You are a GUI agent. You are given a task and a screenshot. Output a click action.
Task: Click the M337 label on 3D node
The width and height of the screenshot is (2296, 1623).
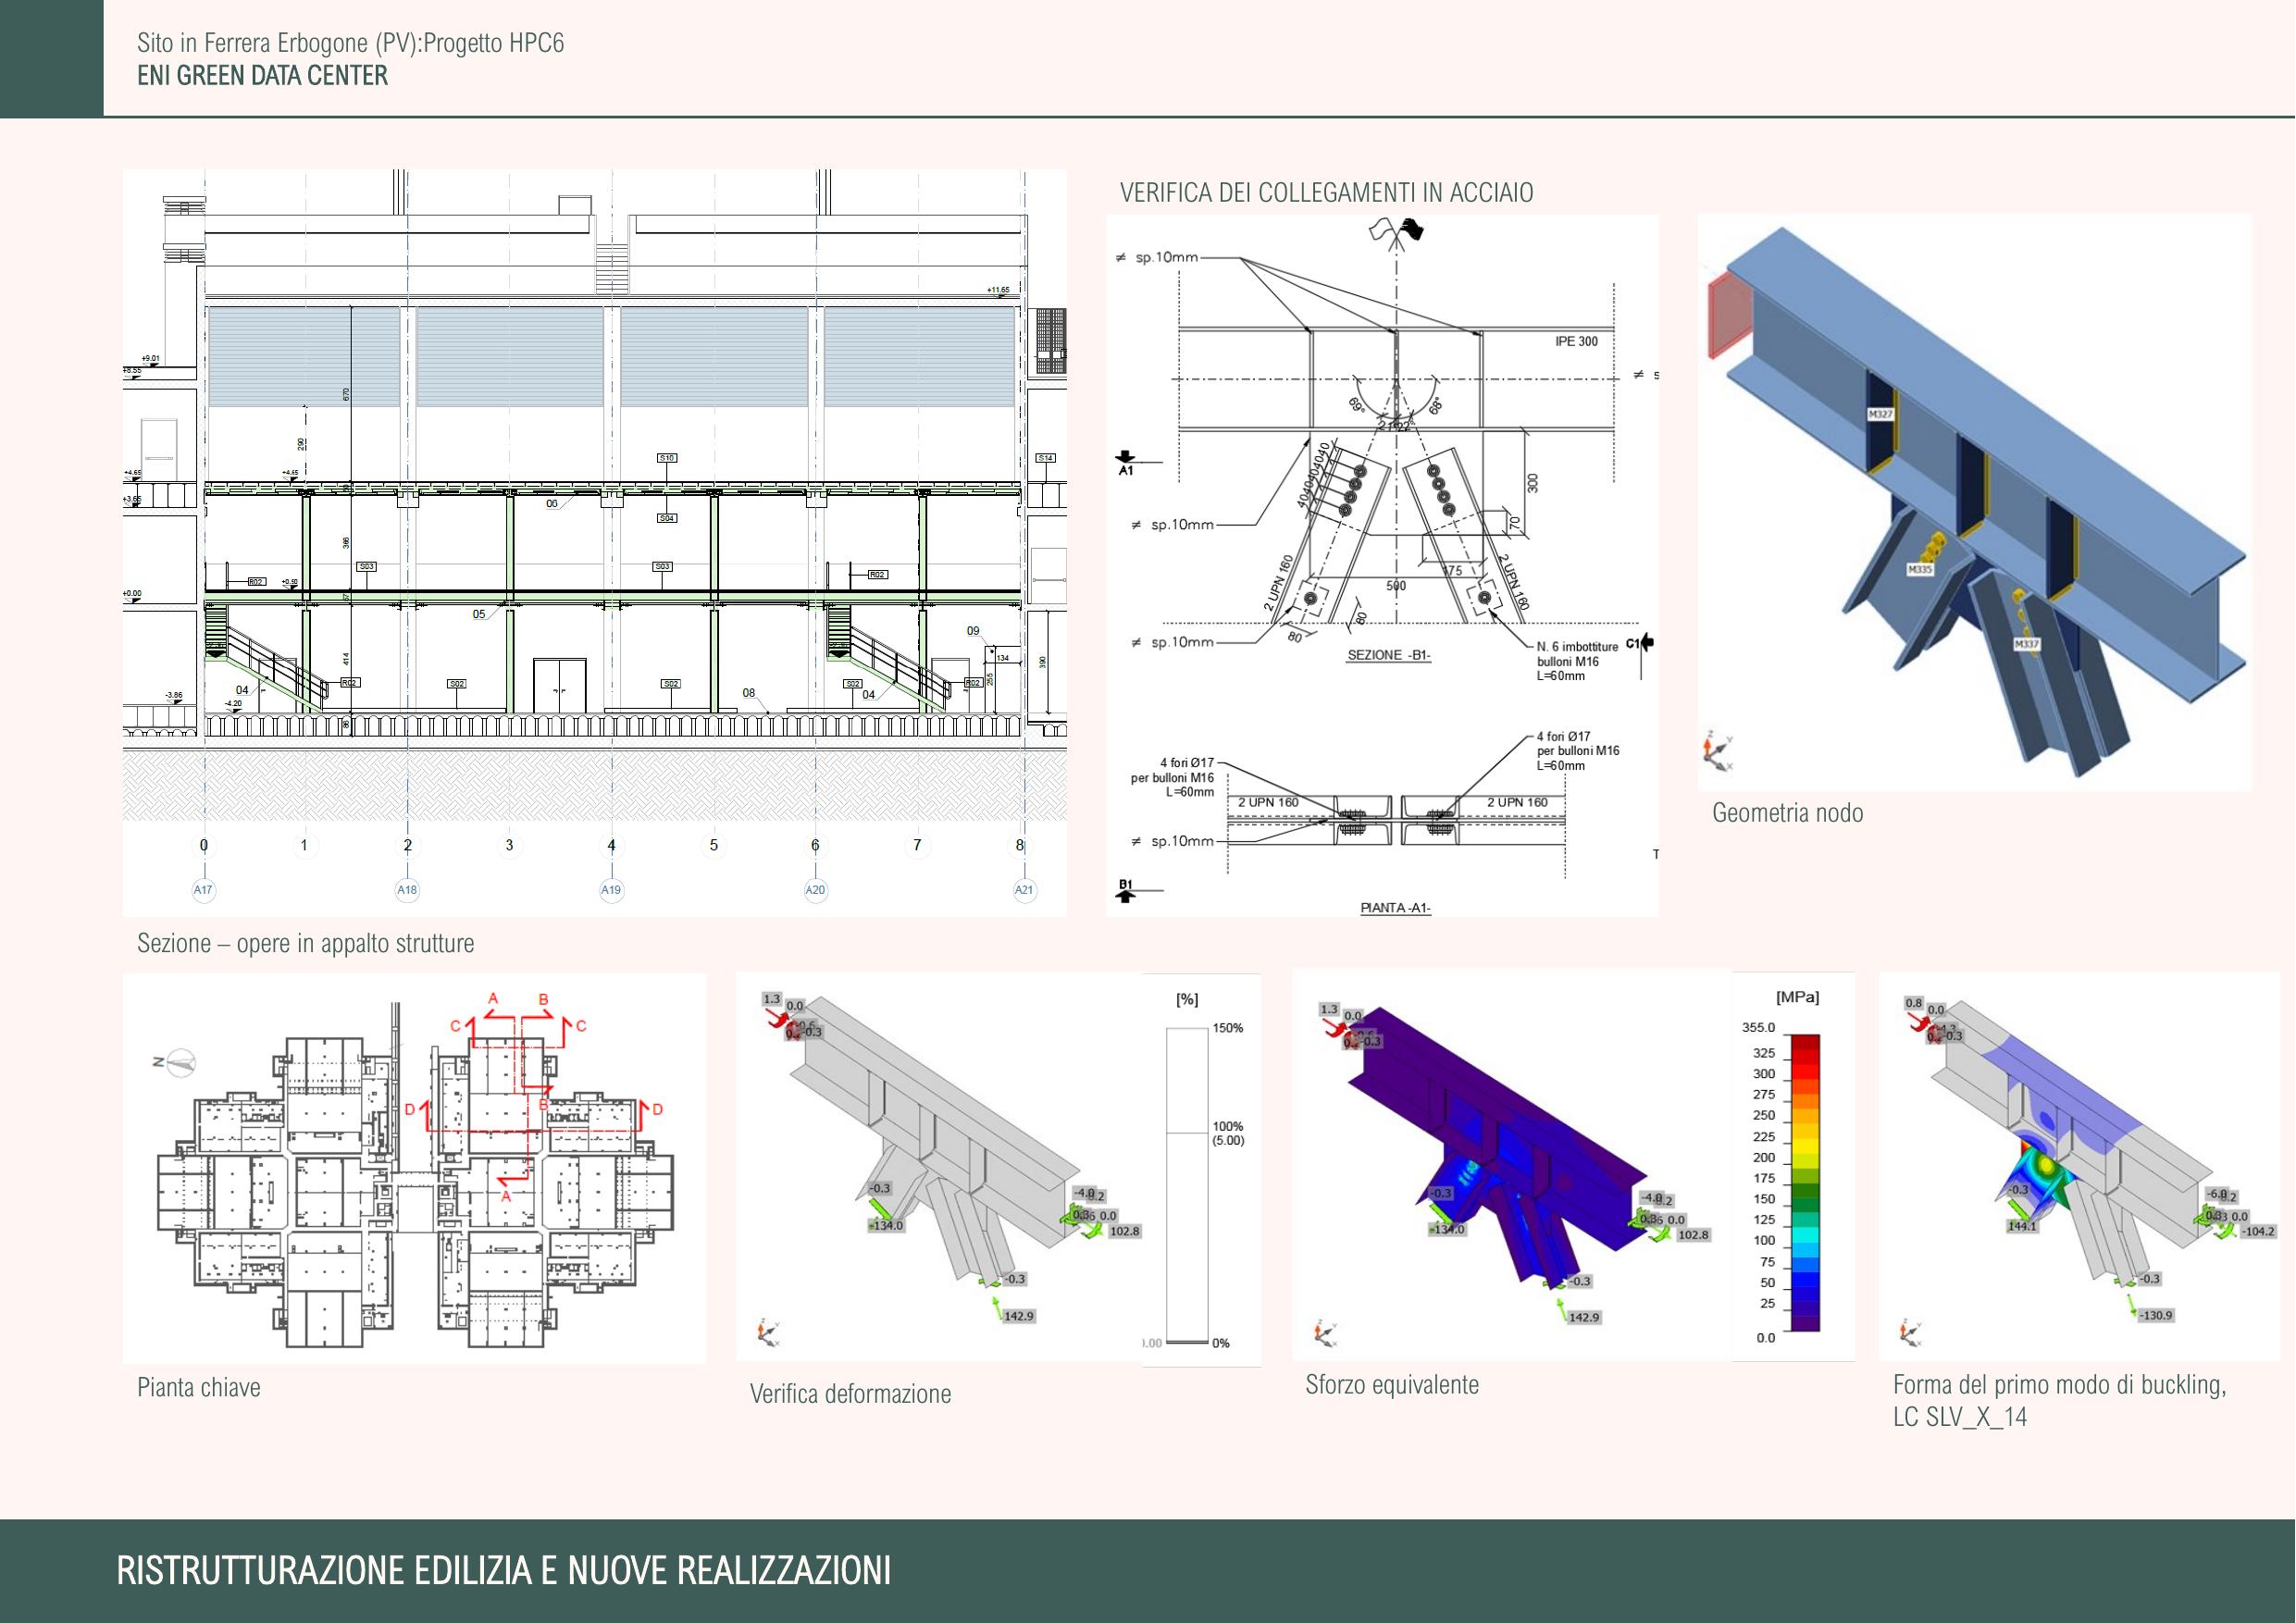tap(2026, 645)
